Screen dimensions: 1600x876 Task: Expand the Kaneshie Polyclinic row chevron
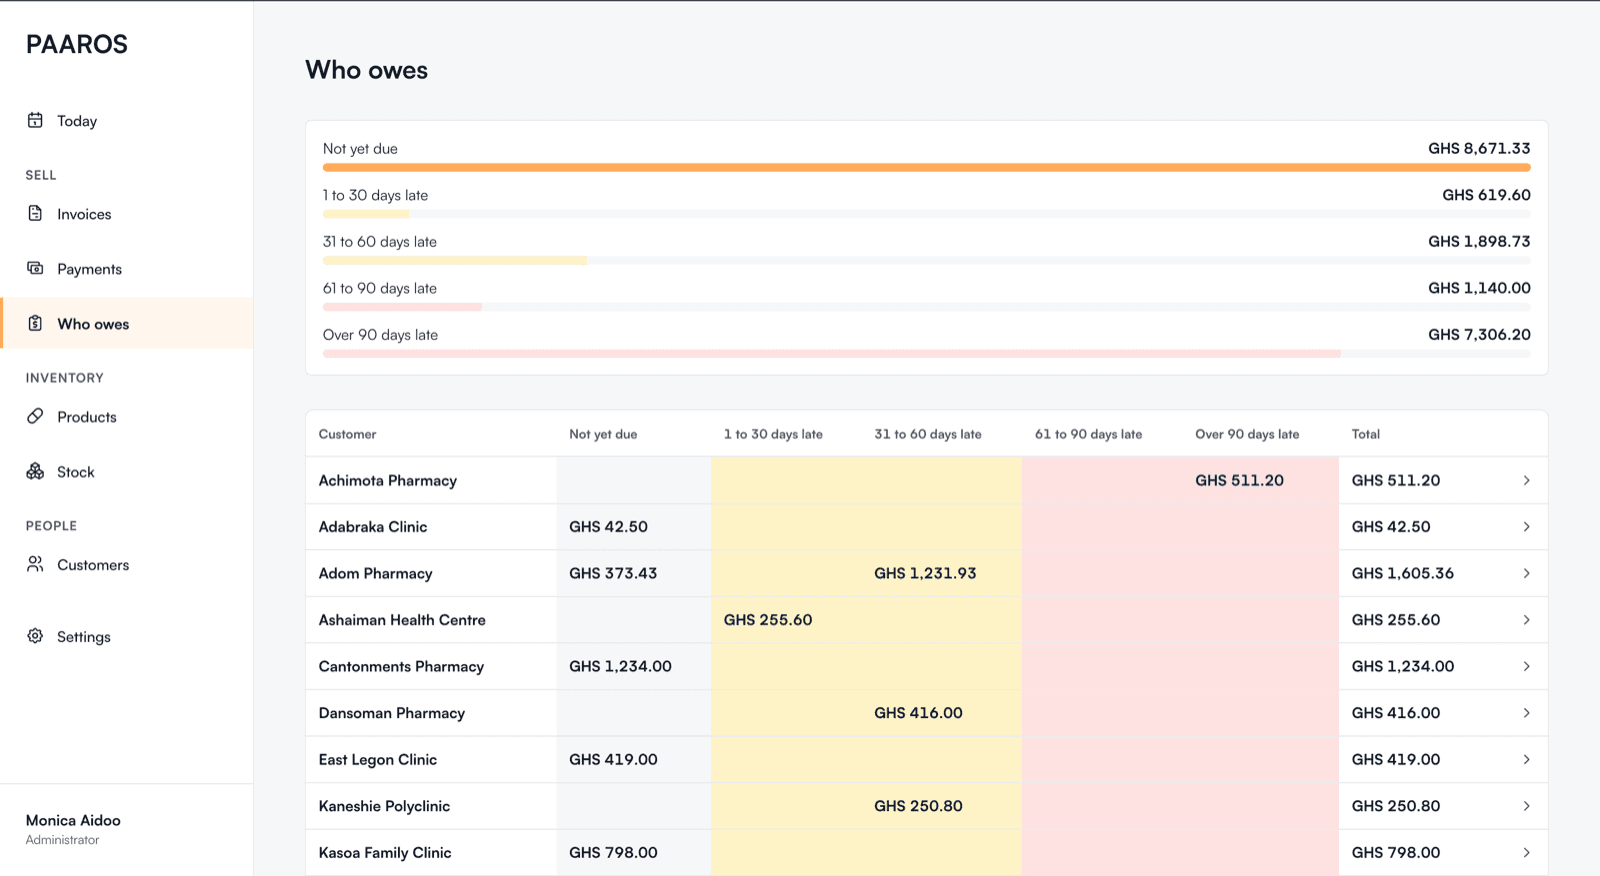(1526, 806)
